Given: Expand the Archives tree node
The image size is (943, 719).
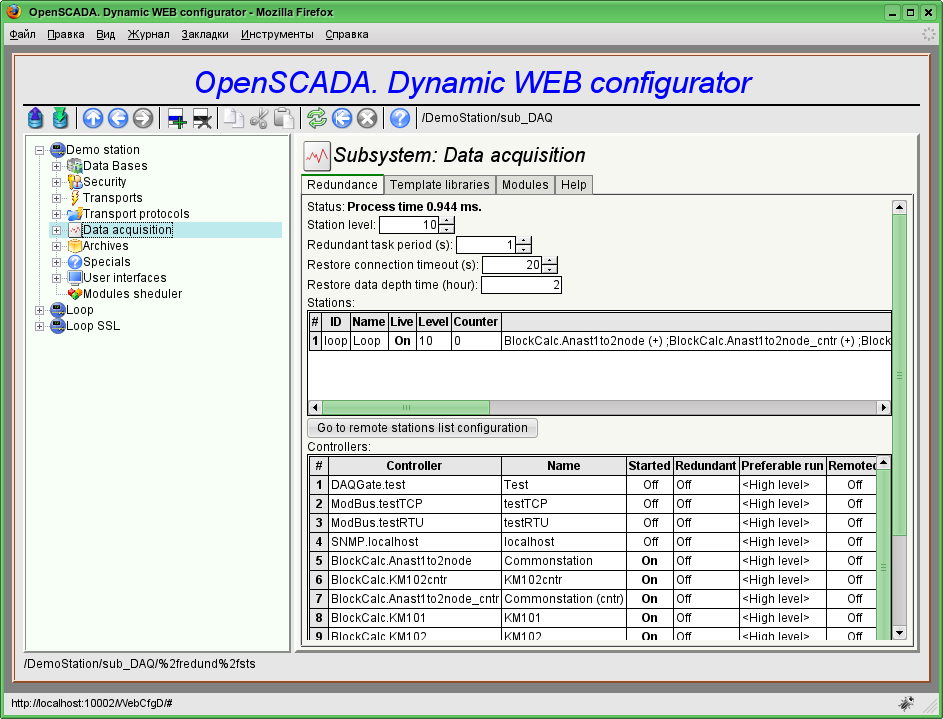Looking at the screenshot, I should coord(56,246).
